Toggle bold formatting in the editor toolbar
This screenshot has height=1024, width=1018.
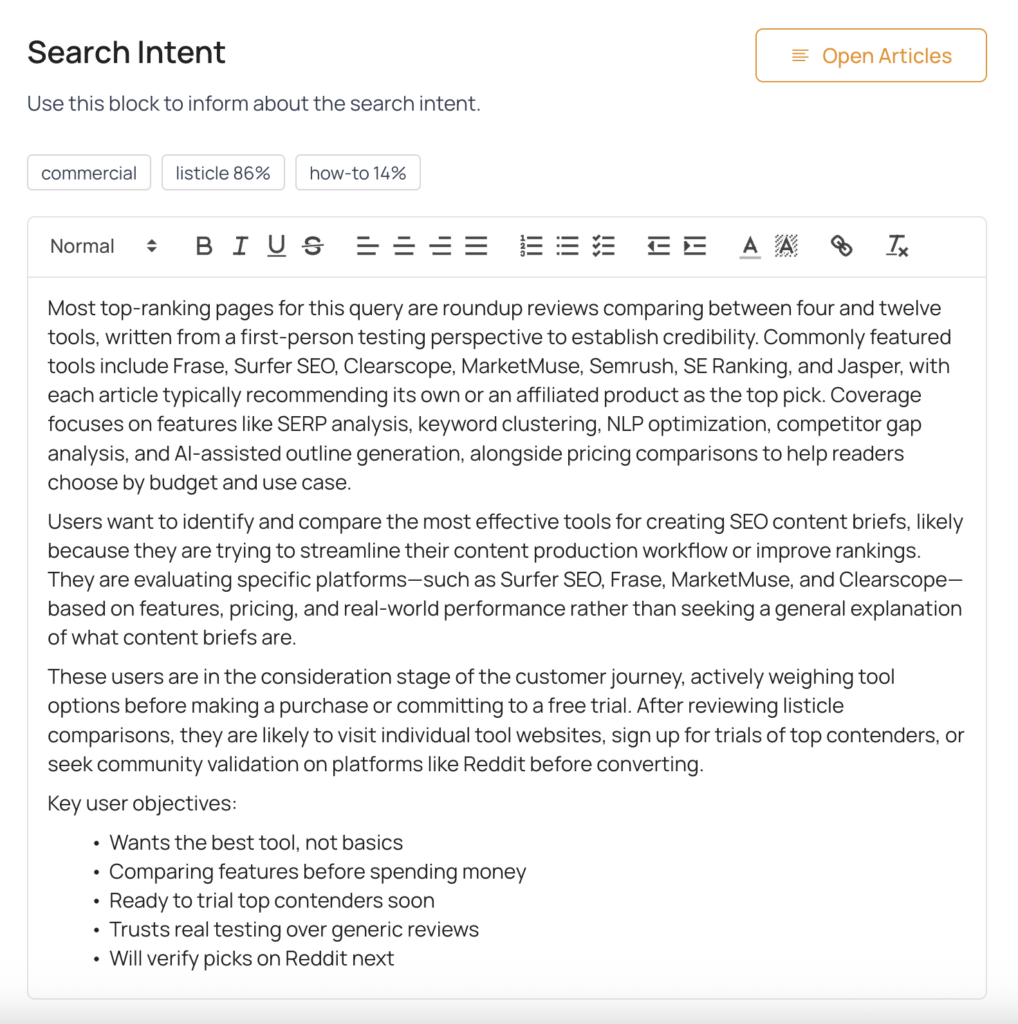pos(204,246)
